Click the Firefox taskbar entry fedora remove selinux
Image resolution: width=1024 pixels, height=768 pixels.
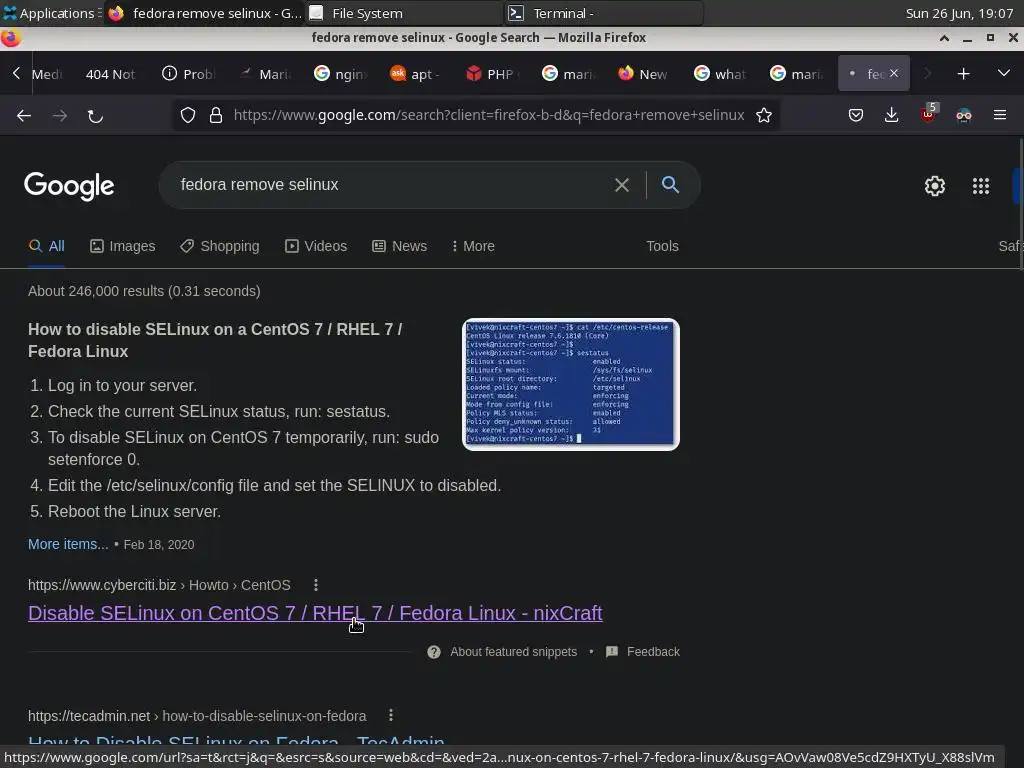204,13
